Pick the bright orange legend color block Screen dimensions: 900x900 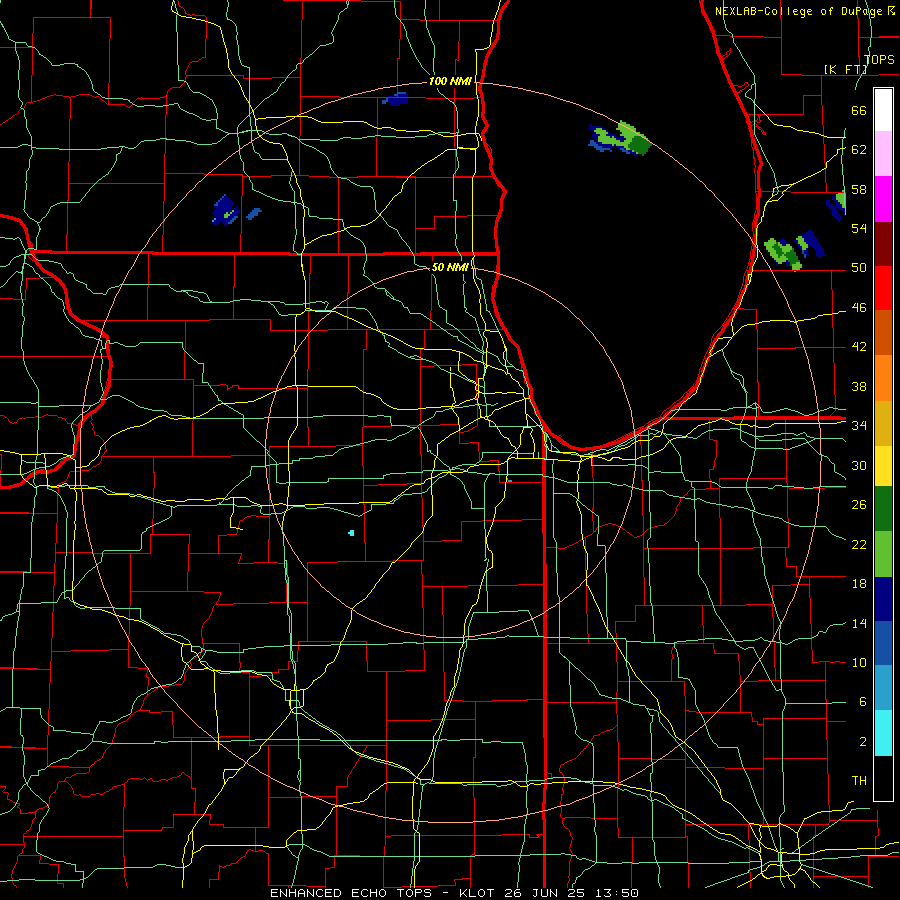(x=883, y=378)
